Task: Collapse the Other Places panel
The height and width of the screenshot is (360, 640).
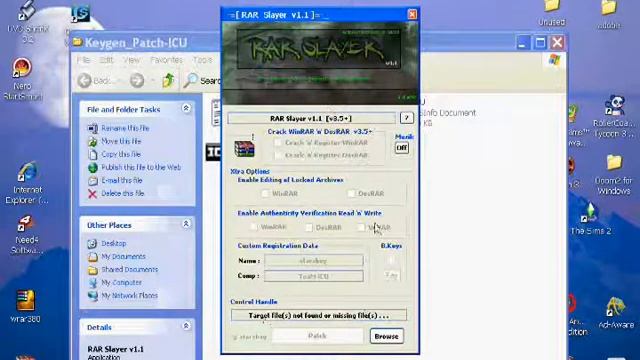Action: coord(186,224)
